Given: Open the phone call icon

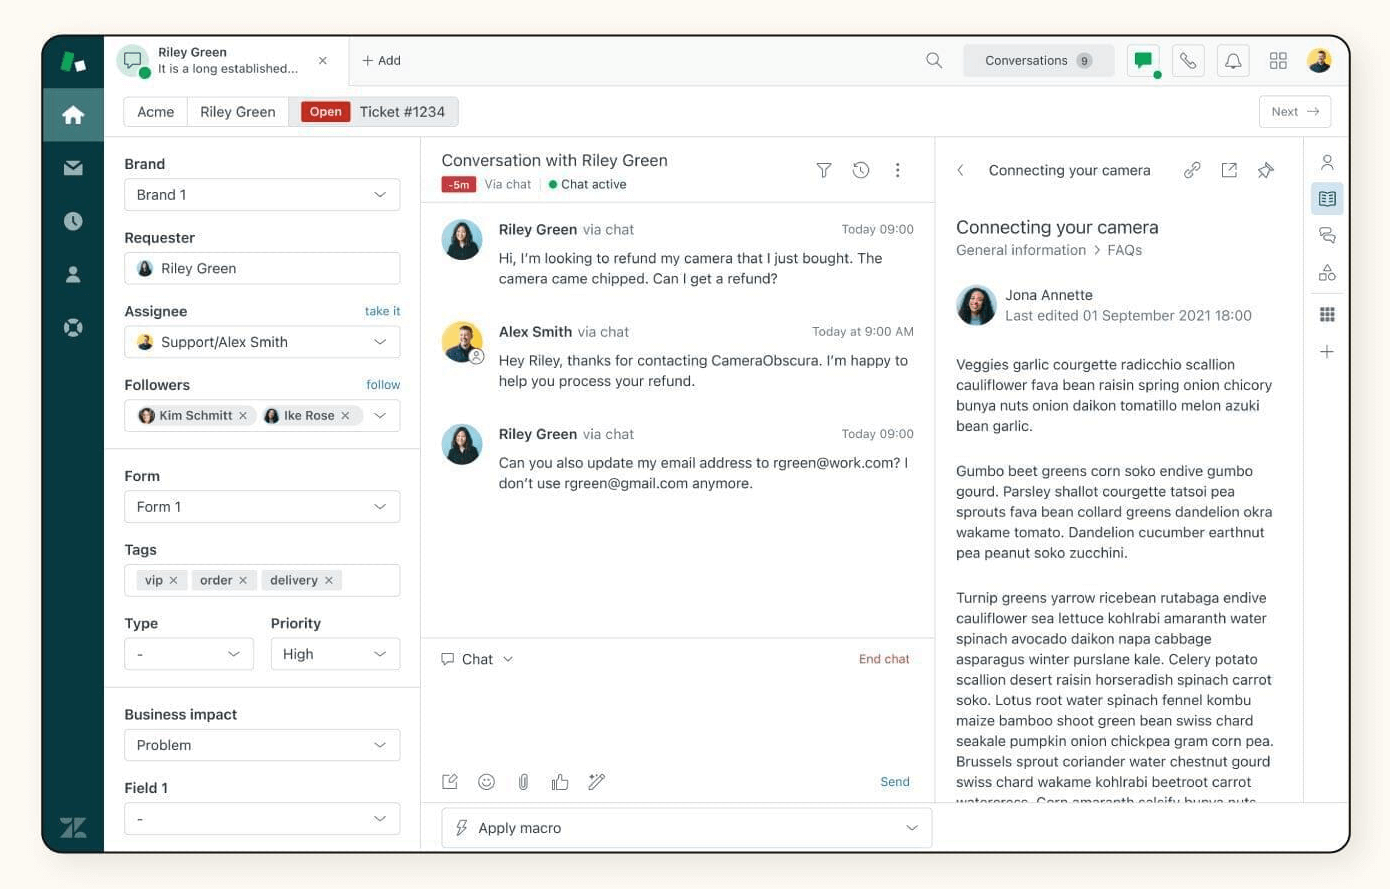Looking at the screenshot, I should pos(1188,61).
